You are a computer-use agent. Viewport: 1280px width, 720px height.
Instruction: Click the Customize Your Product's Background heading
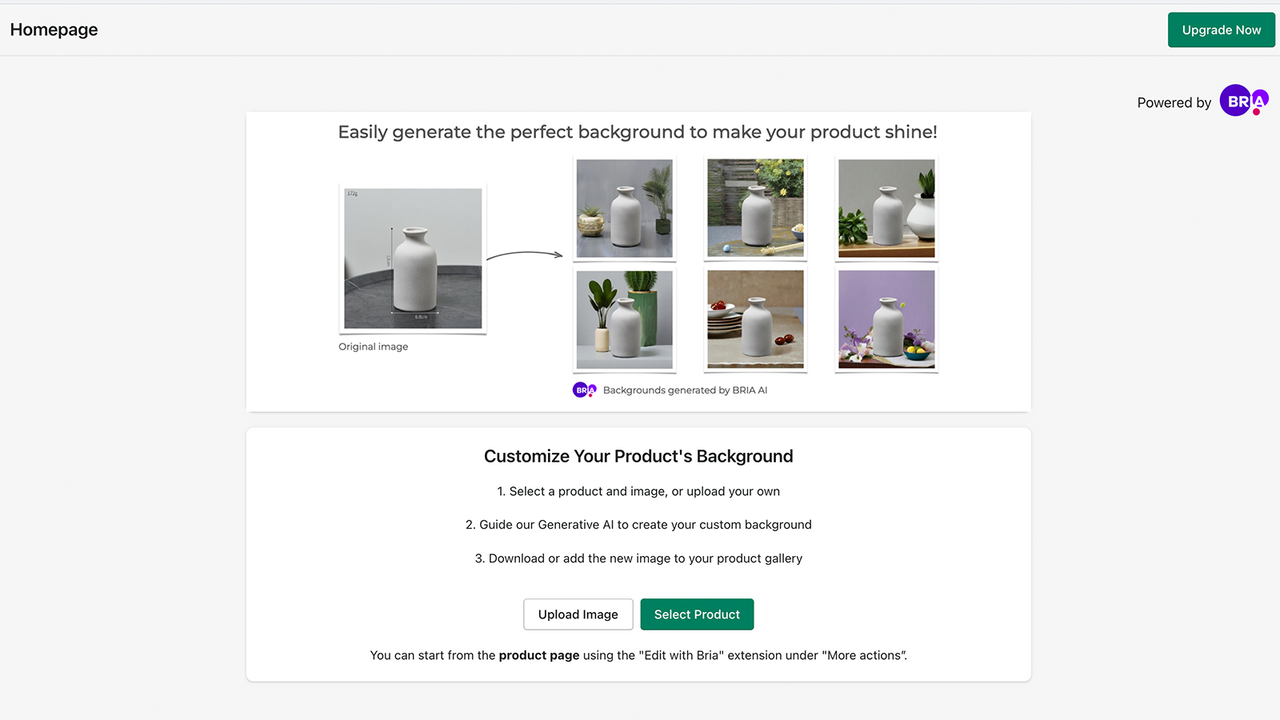639,455
